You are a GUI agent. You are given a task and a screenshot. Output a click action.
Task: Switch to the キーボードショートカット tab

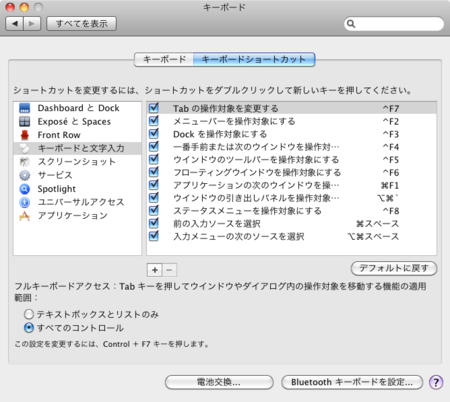[x=254, y=60]
